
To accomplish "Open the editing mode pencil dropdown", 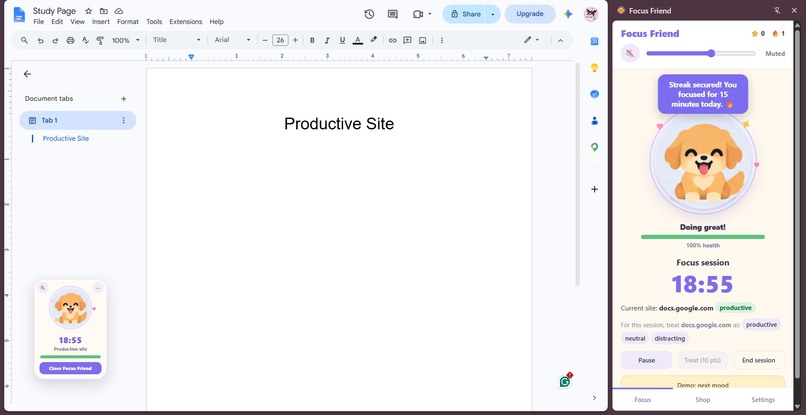I will (x=532, y=40).
